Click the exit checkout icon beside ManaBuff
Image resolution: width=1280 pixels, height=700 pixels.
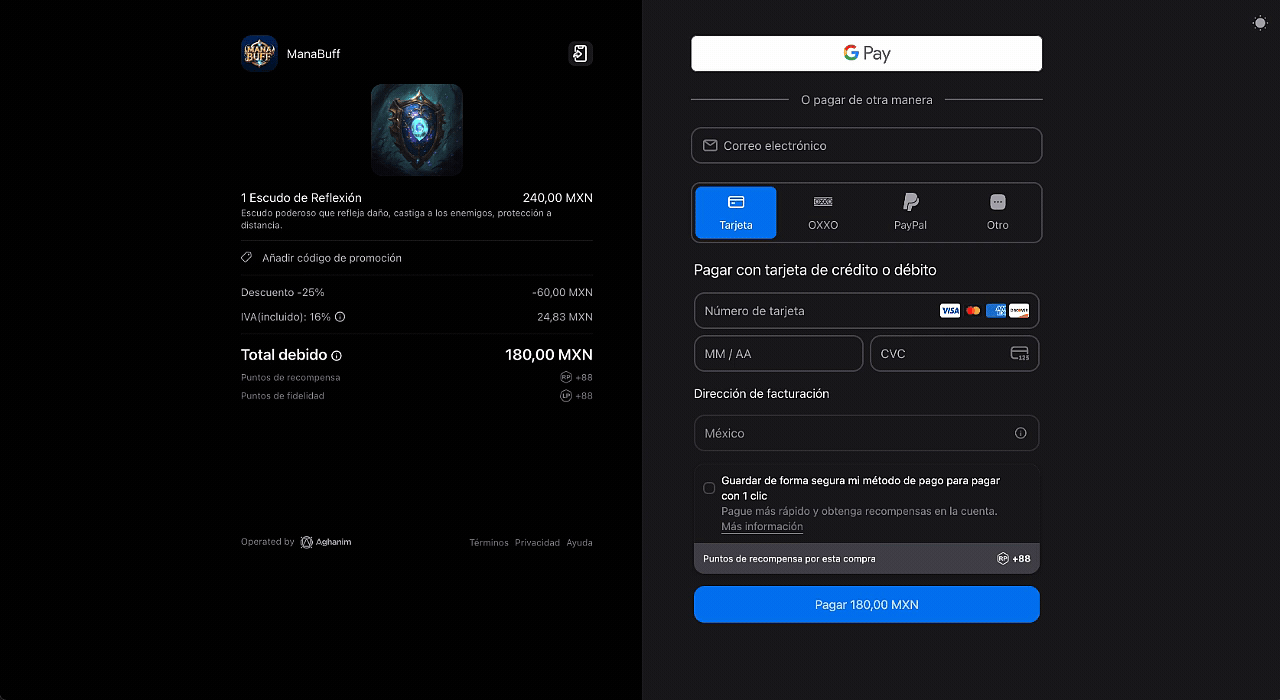[x=580, y=54]
